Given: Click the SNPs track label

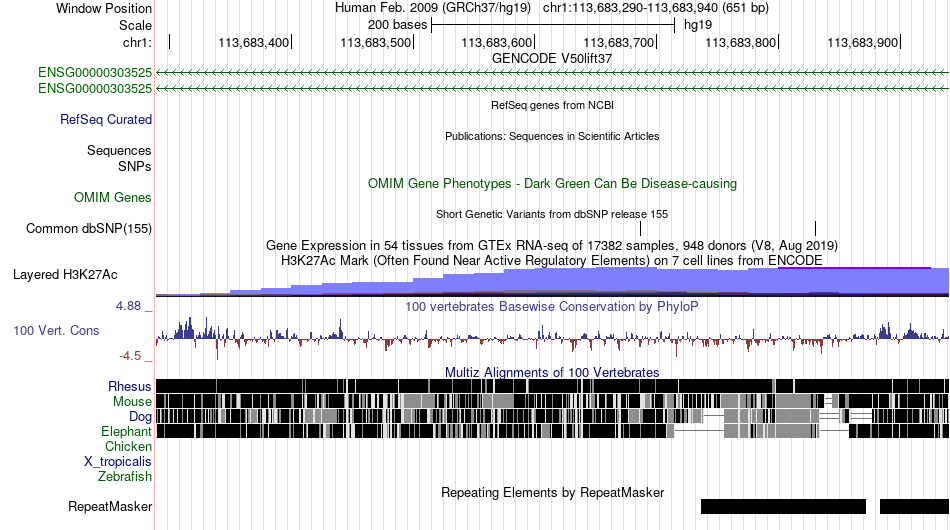Looking at the screenshot, I should 135,166.
